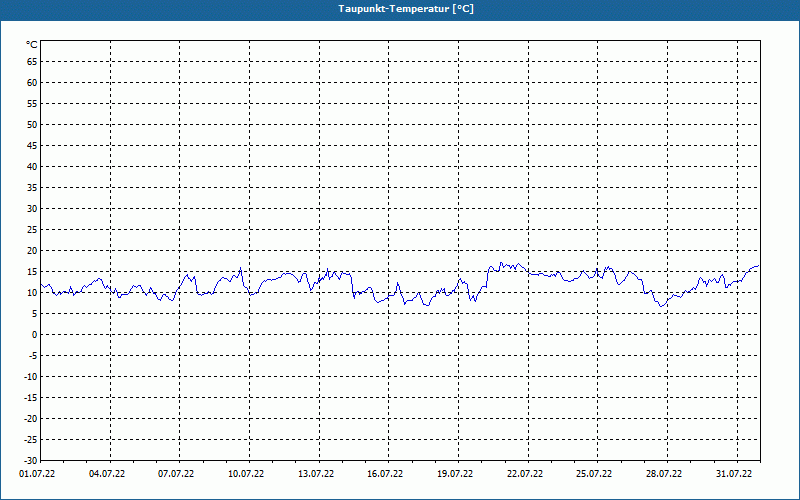
Task: Select the 55 y-axis value
Action: pos(32,104)
